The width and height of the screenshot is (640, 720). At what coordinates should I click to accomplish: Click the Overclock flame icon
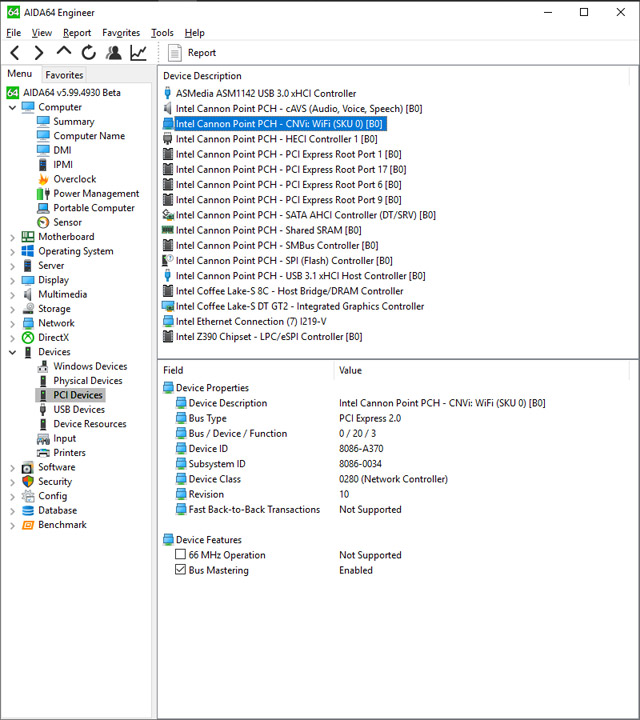point(43,179)
